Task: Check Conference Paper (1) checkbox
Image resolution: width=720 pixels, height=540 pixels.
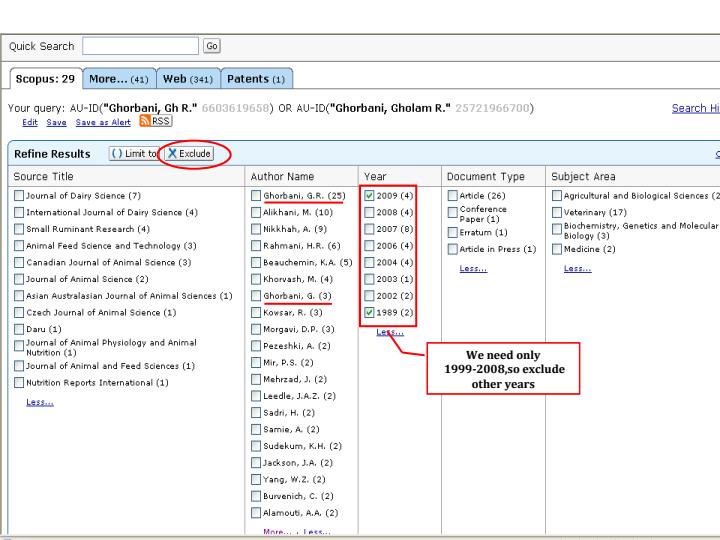Action: [452, 212]
